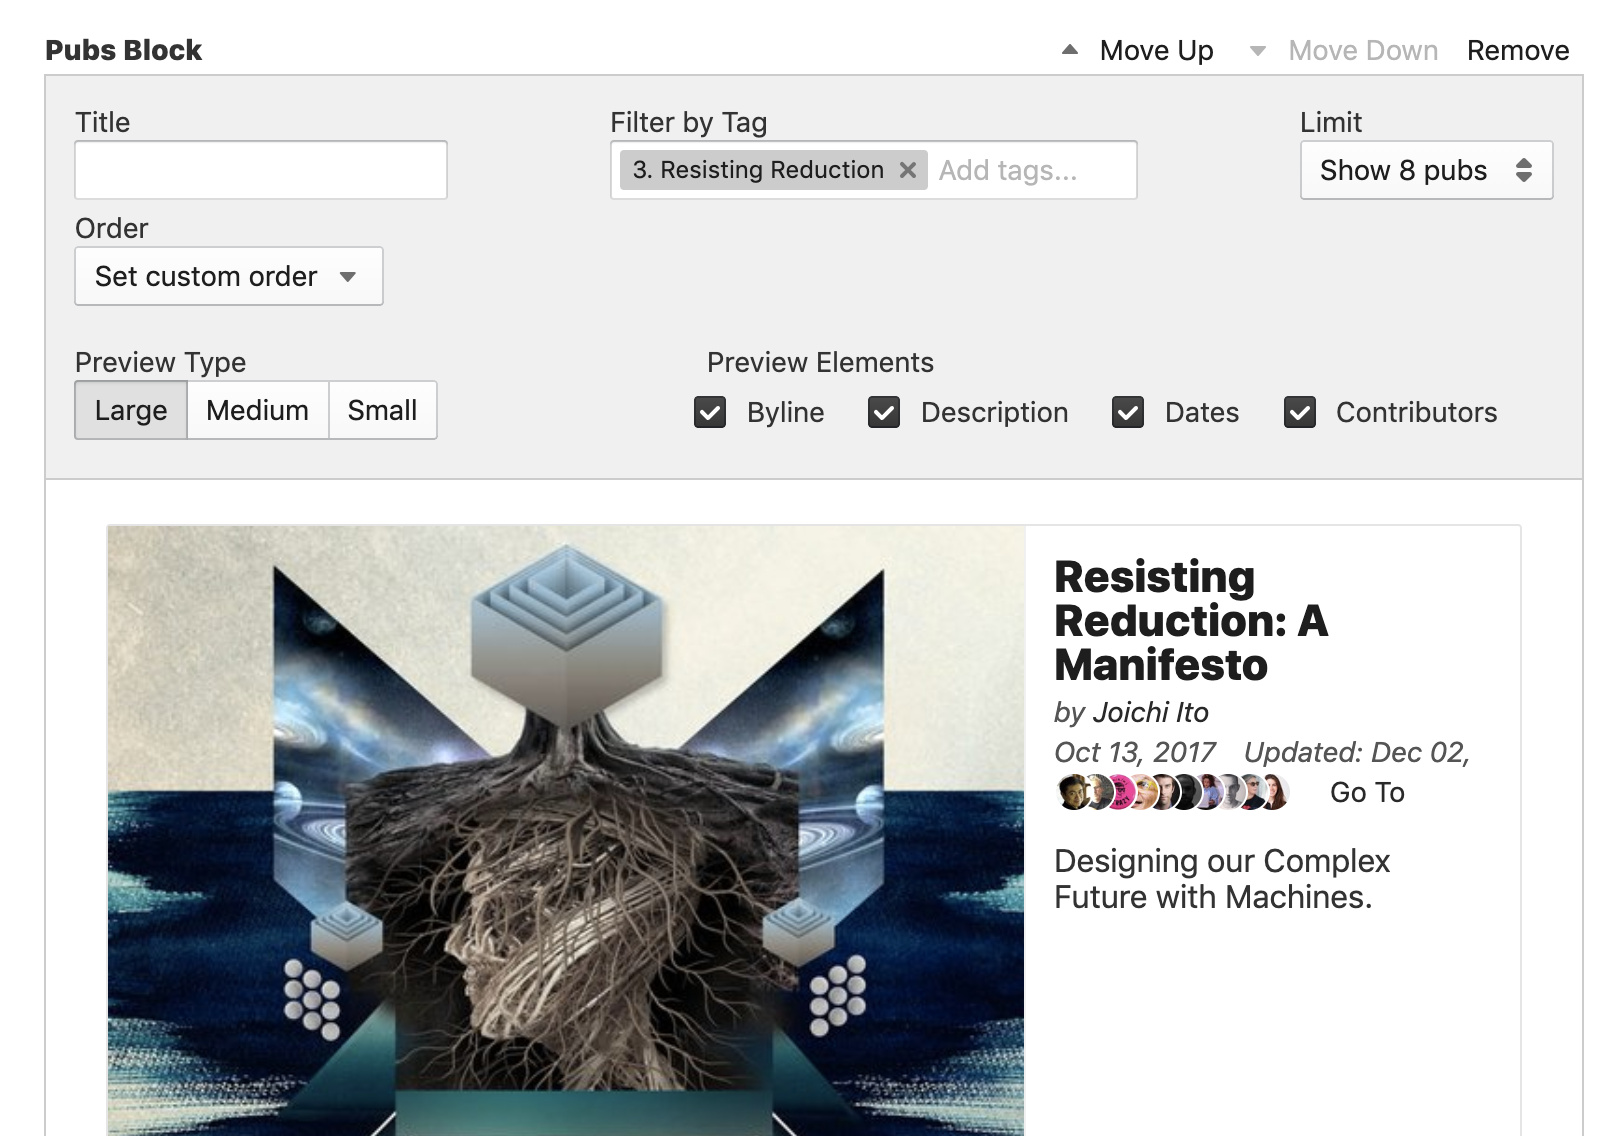Click the last contributor avatar
Viewport: 1624px width, 1136px height.
click(x=1273, y=792)
